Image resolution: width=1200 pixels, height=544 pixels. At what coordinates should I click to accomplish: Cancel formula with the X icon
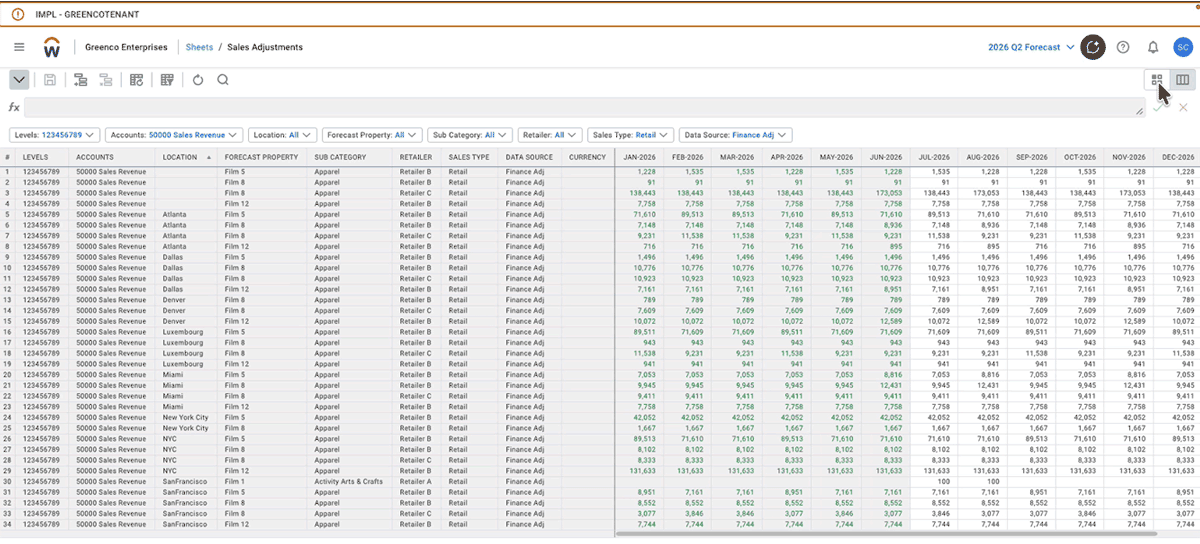click(x=1183, y=107)
